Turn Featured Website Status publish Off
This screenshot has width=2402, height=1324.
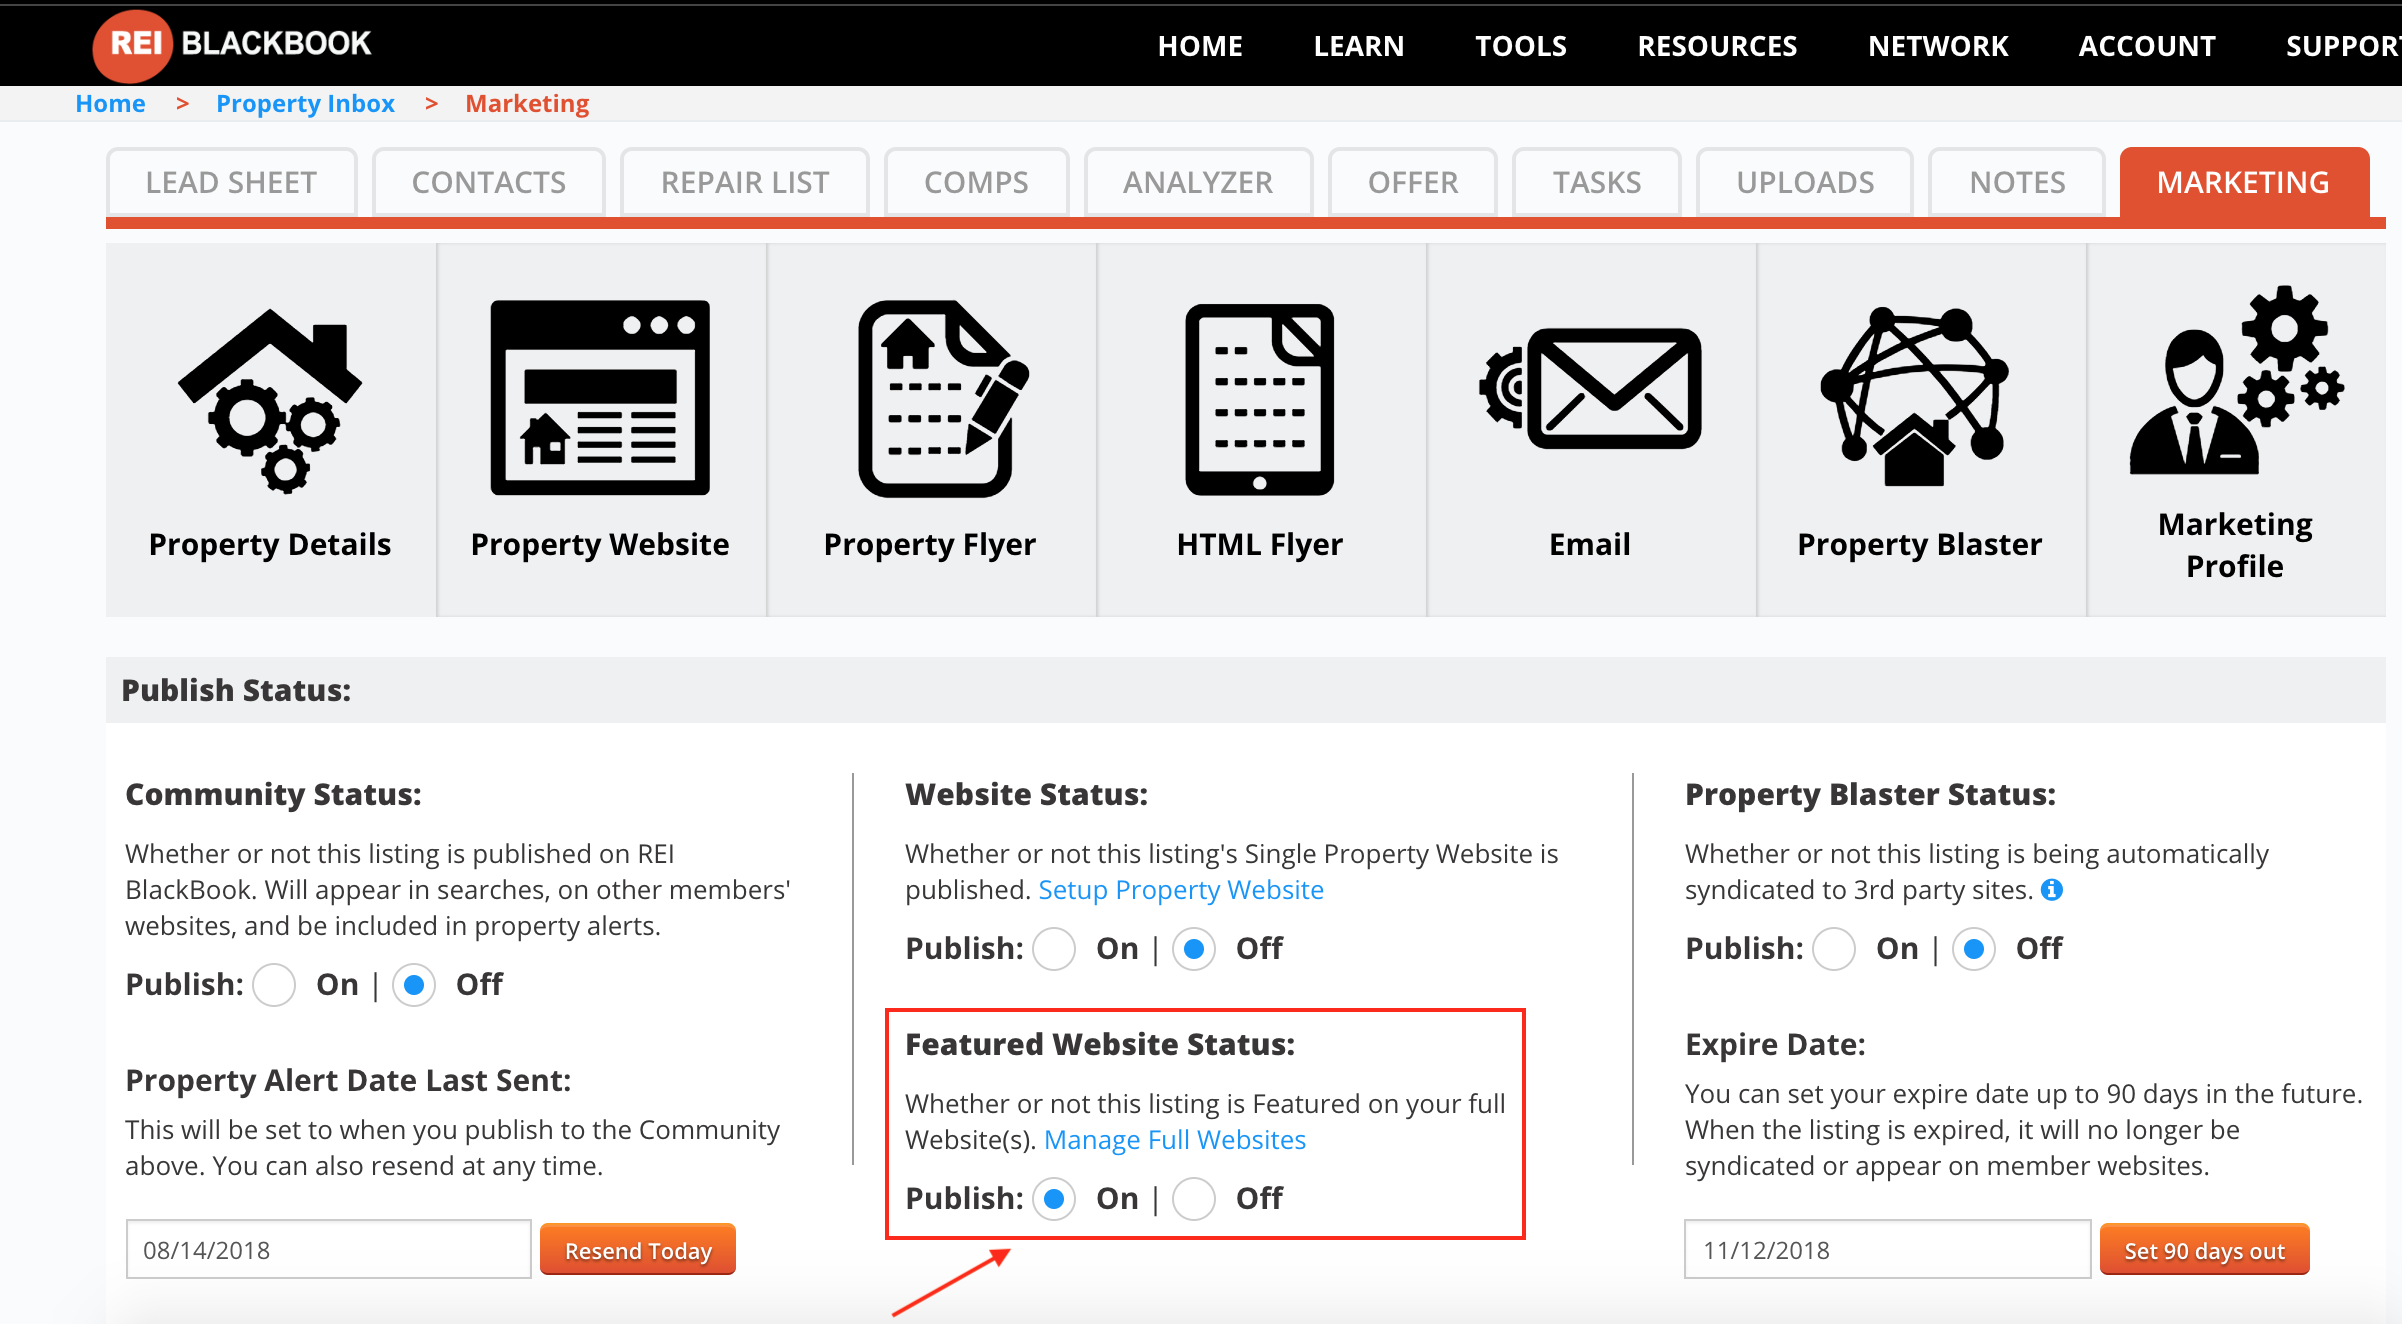click(x=1194, y=1199)
